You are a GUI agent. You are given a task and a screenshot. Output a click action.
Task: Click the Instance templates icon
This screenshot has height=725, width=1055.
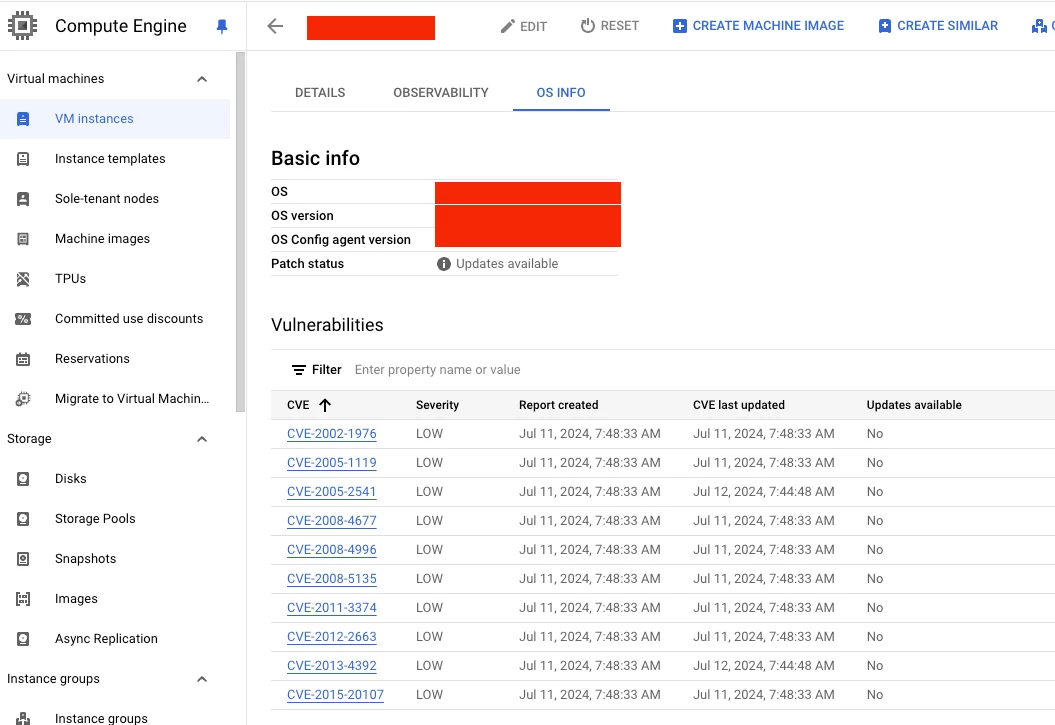coord(23,159)
